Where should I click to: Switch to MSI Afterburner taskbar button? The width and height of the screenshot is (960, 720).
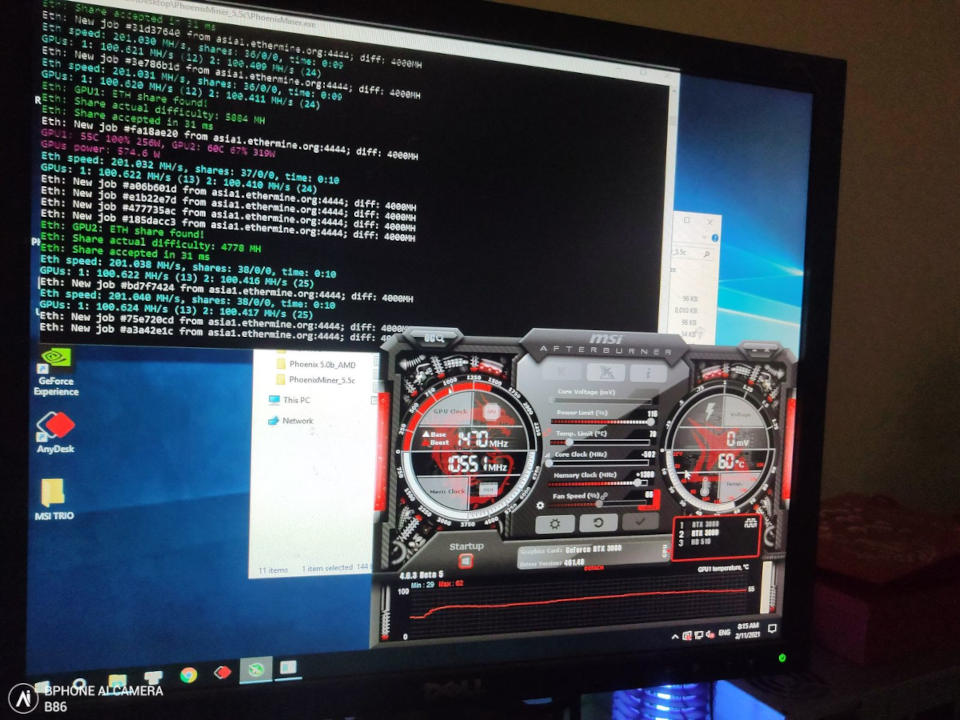pos(255,669)
